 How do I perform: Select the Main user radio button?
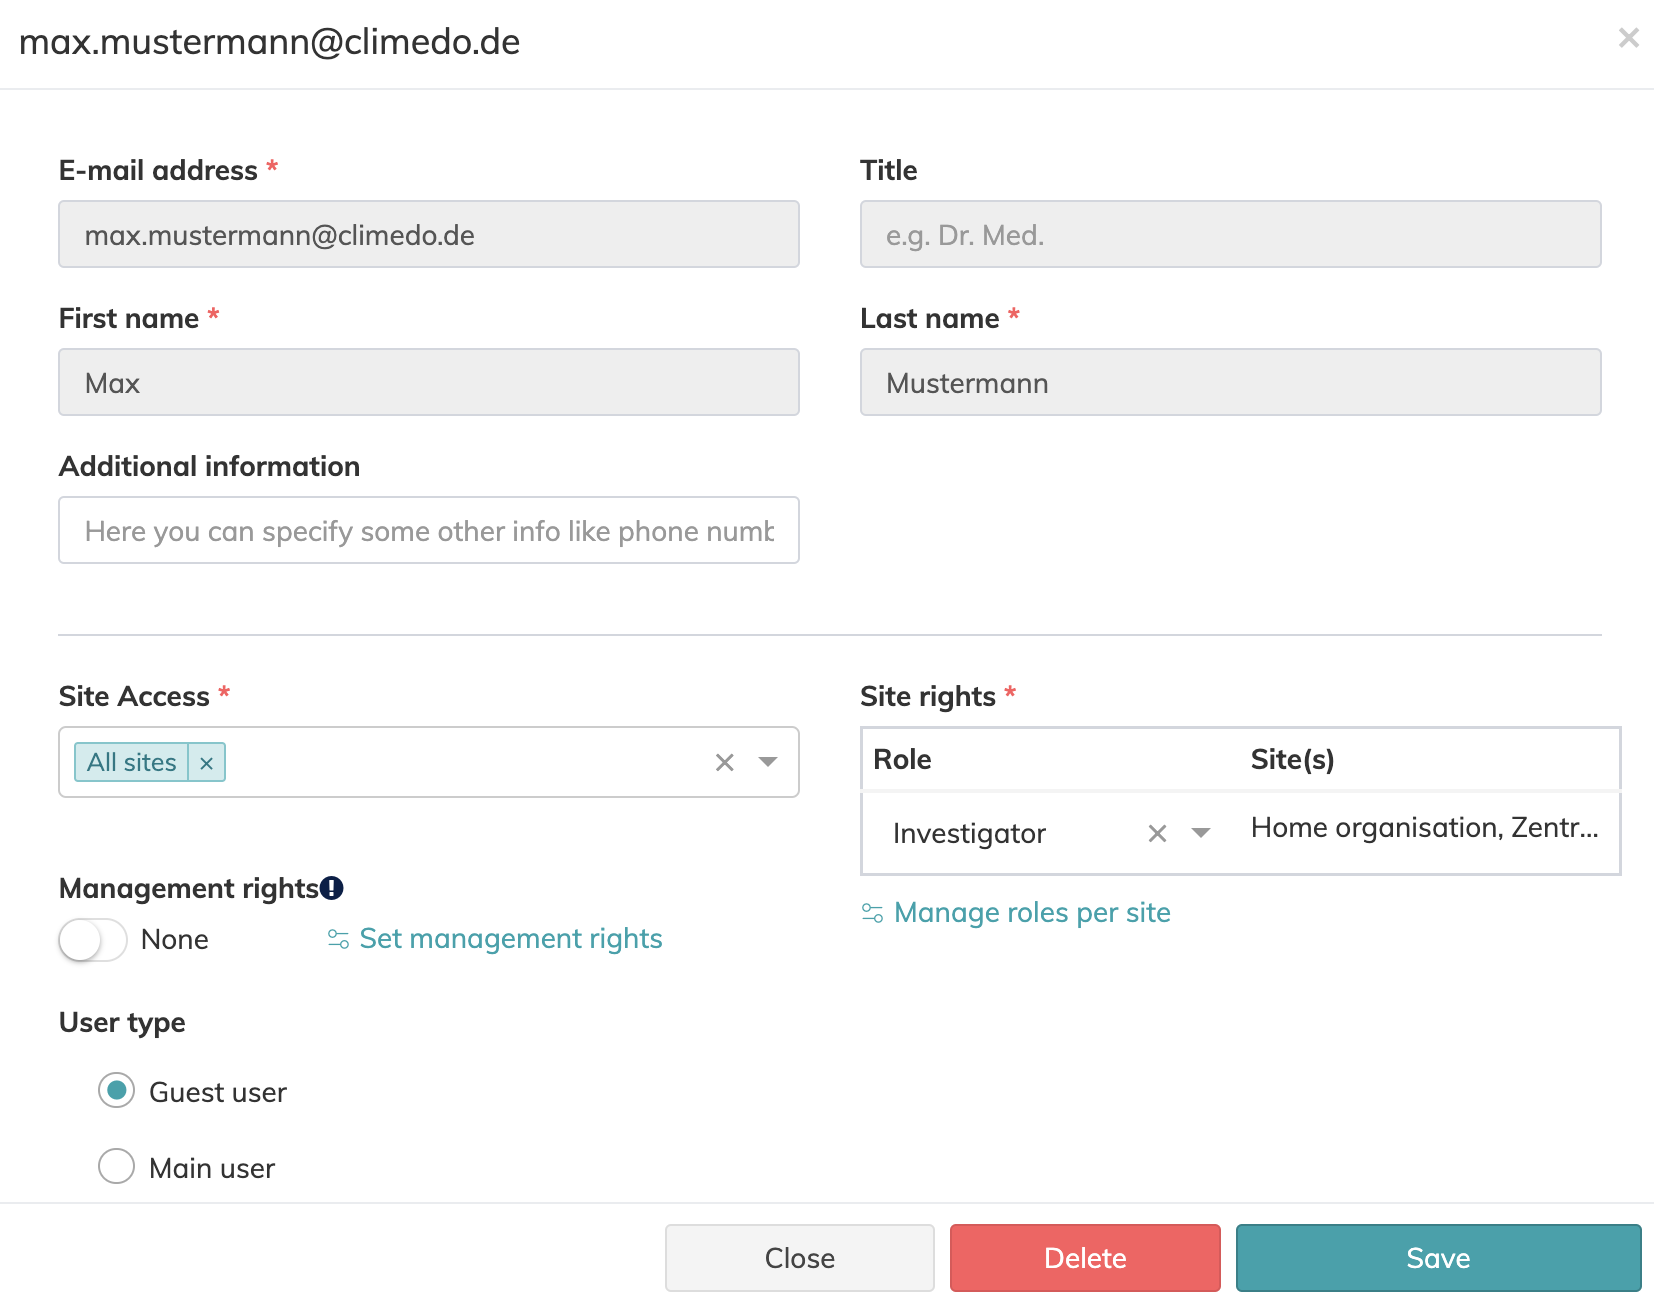[x=117, y=1166]
